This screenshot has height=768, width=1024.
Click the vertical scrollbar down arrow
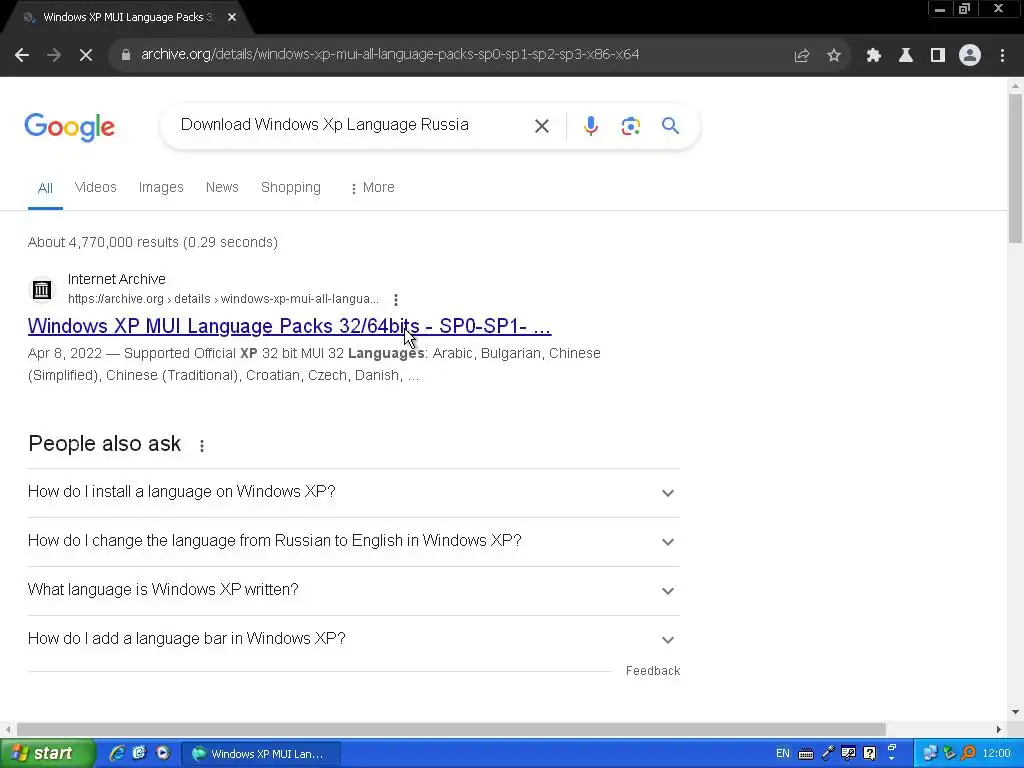[1015, 712]
